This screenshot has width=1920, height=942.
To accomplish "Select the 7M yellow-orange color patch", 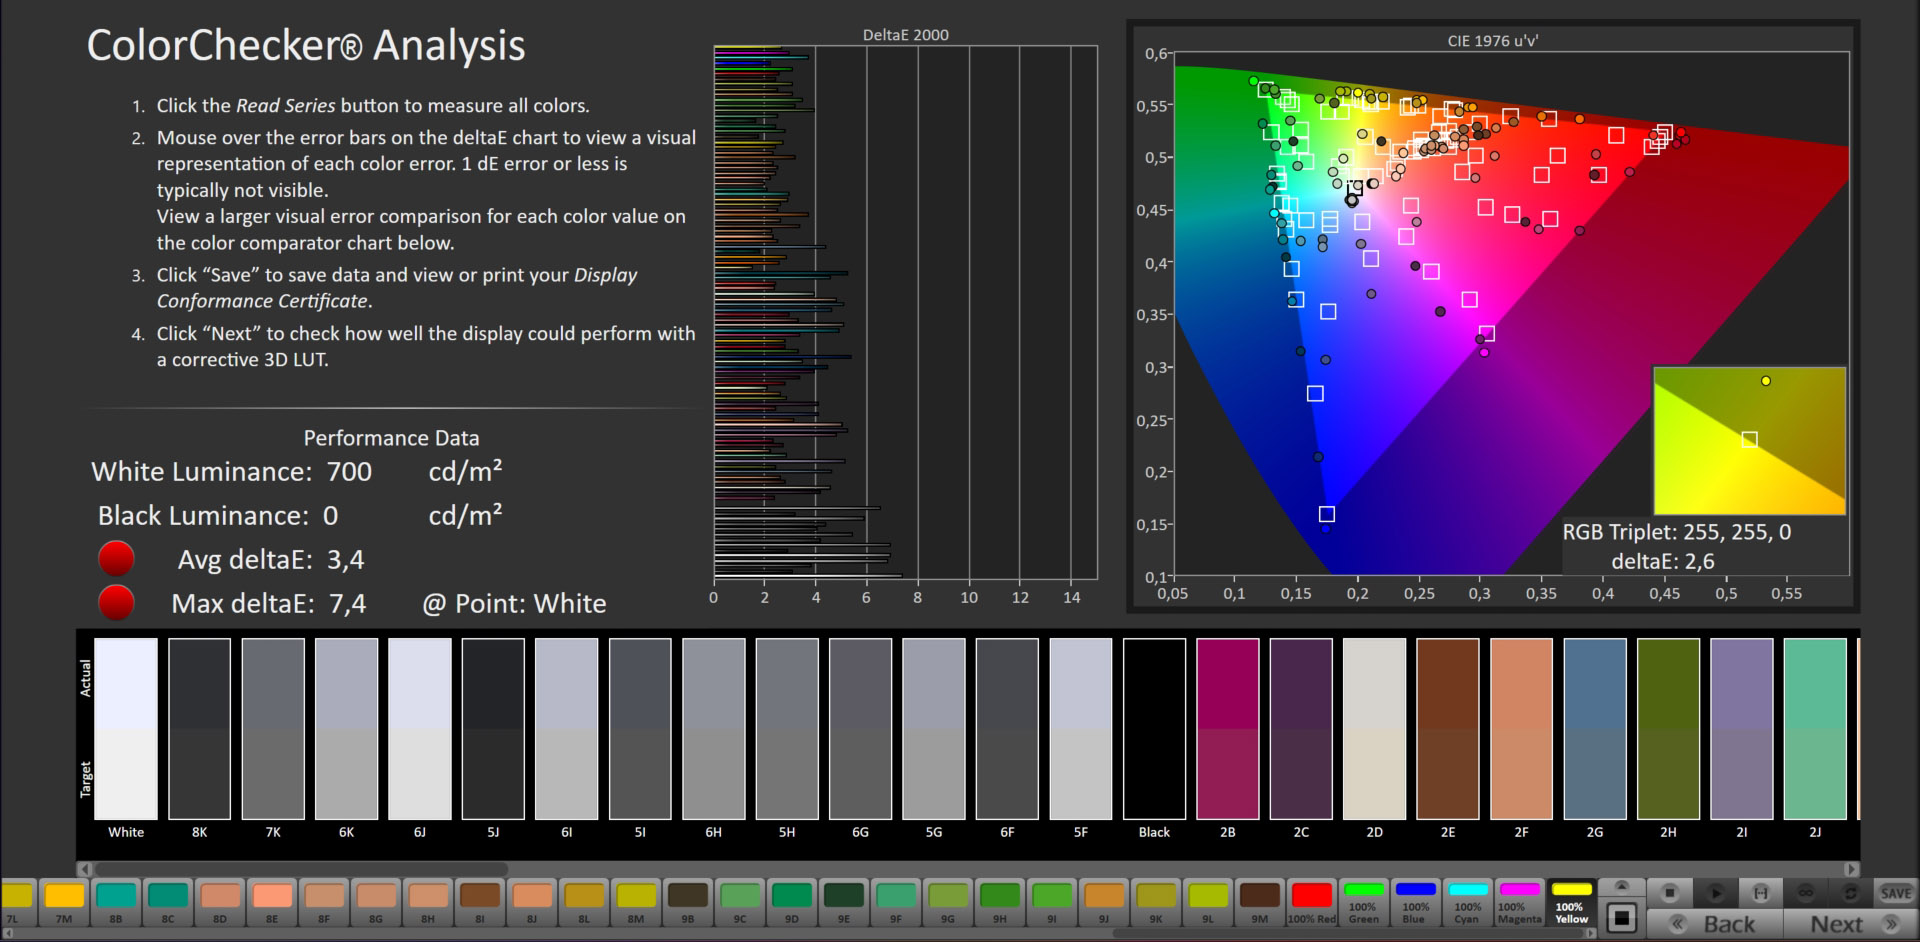I will click(x=63, y=901).
